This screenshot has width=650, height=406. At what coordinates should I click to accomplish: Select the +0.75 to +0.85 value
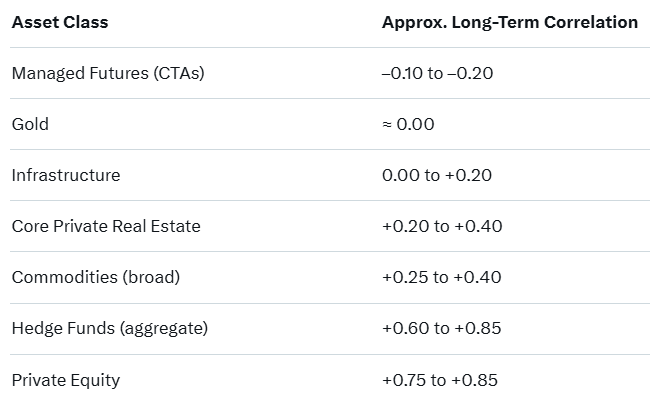point(440,379)
